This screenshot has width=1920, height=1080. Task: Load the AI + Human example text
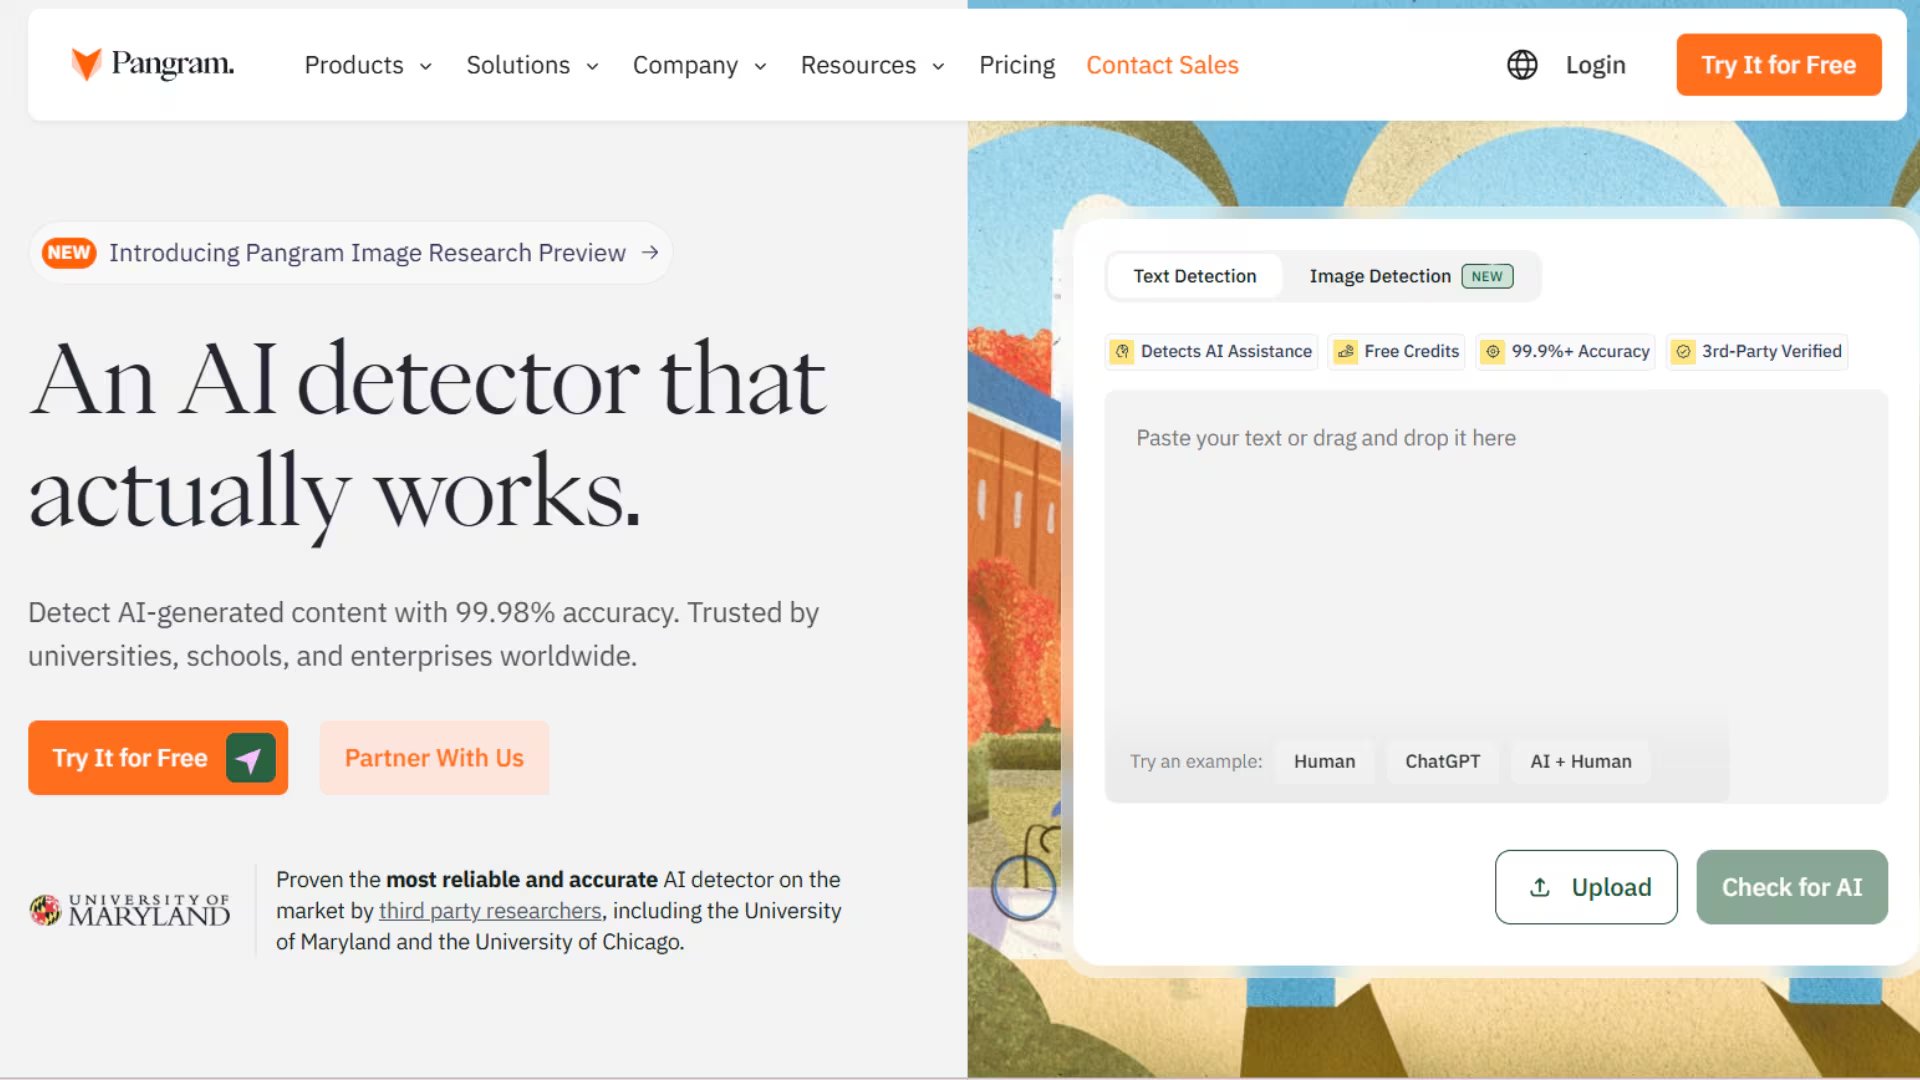click(x=1581, y=761)
